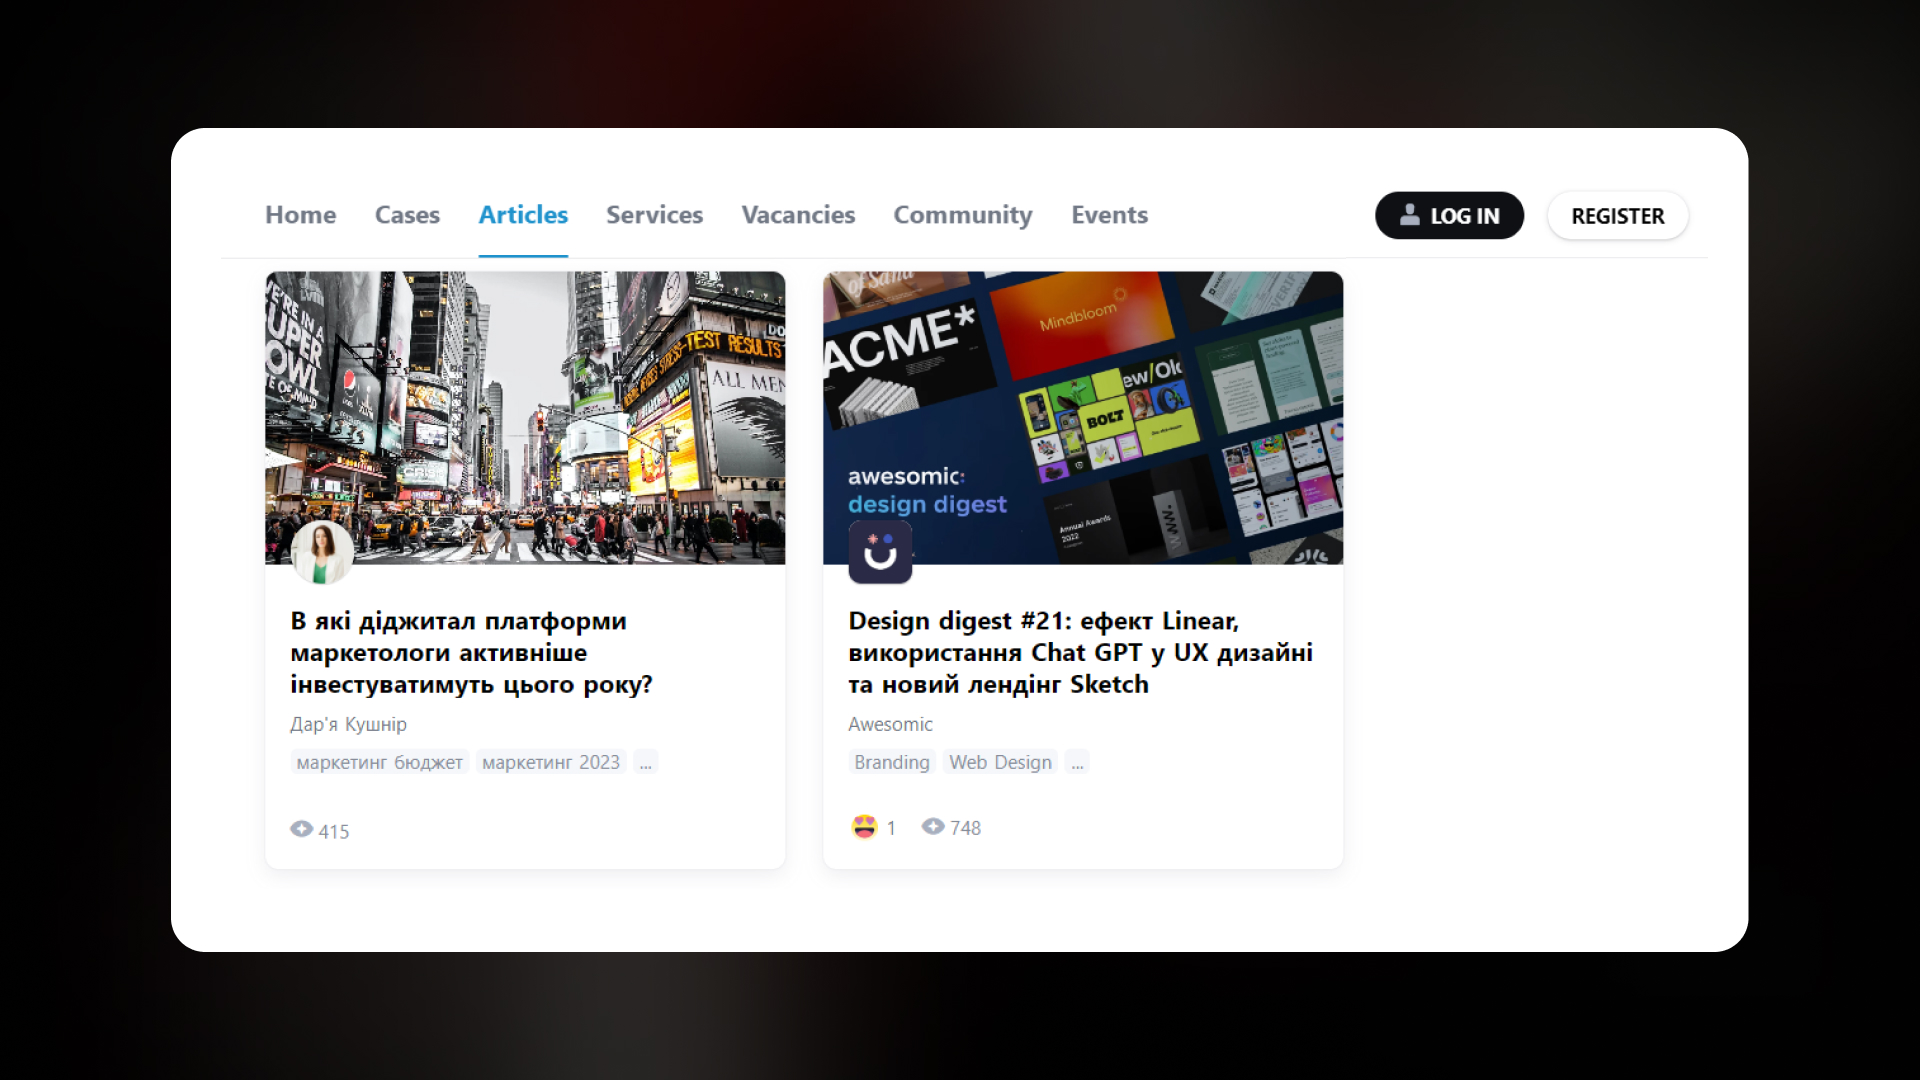Viewport: 1920px width, 1080px height.
Task: Switch to the Services tab
Action: pyautogui.click(x=654, y=215)
